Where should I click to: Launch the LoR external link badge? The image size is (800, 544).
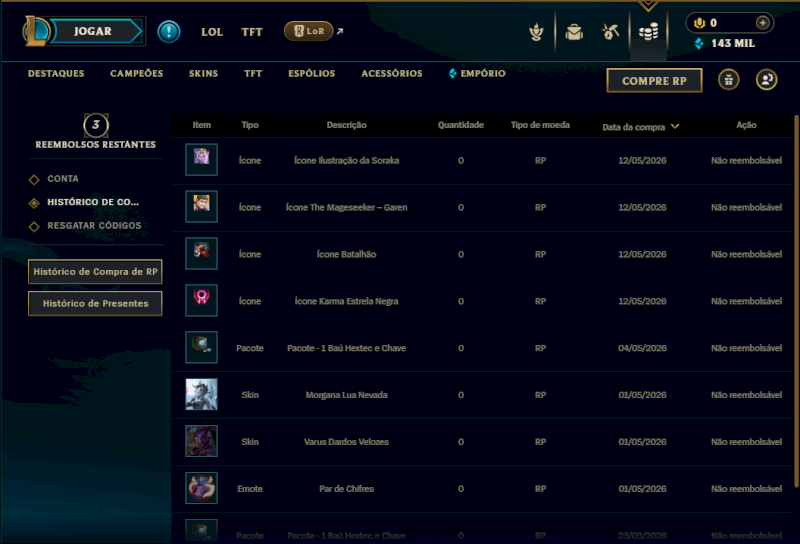click(x=309, y=31)
